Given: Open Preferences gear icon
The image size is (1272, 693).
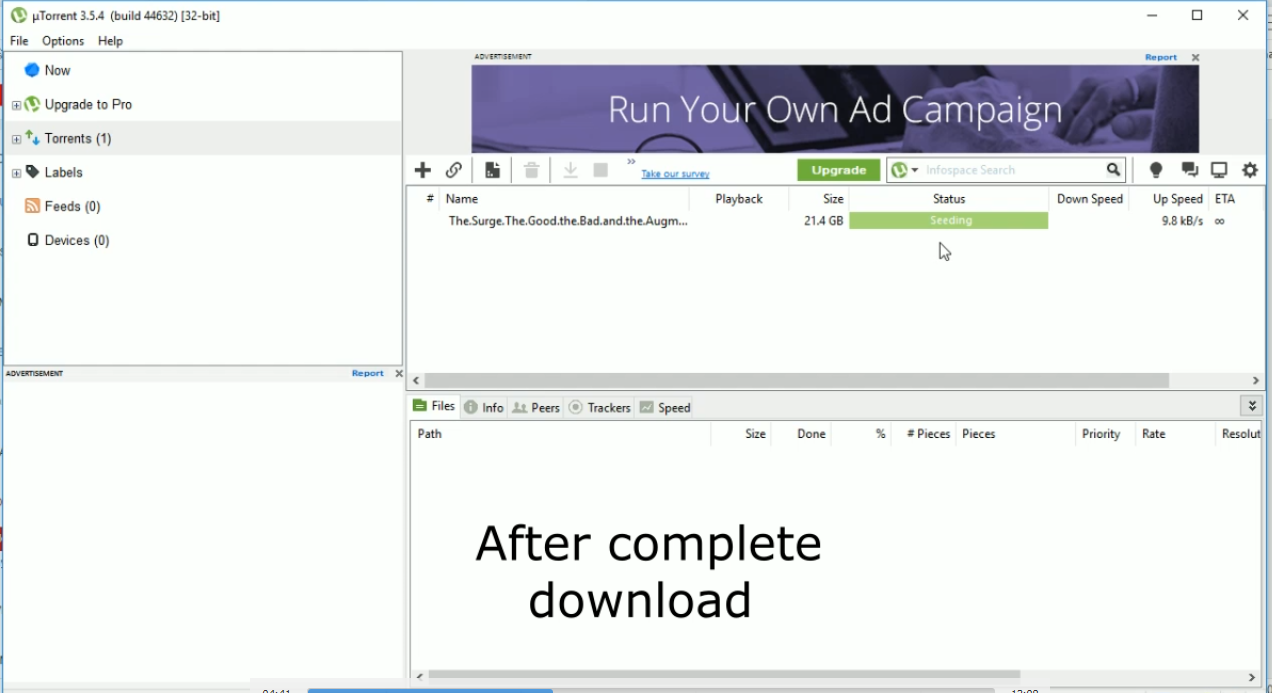Looking at the screenshot, I should click(x=1250, y=170).
